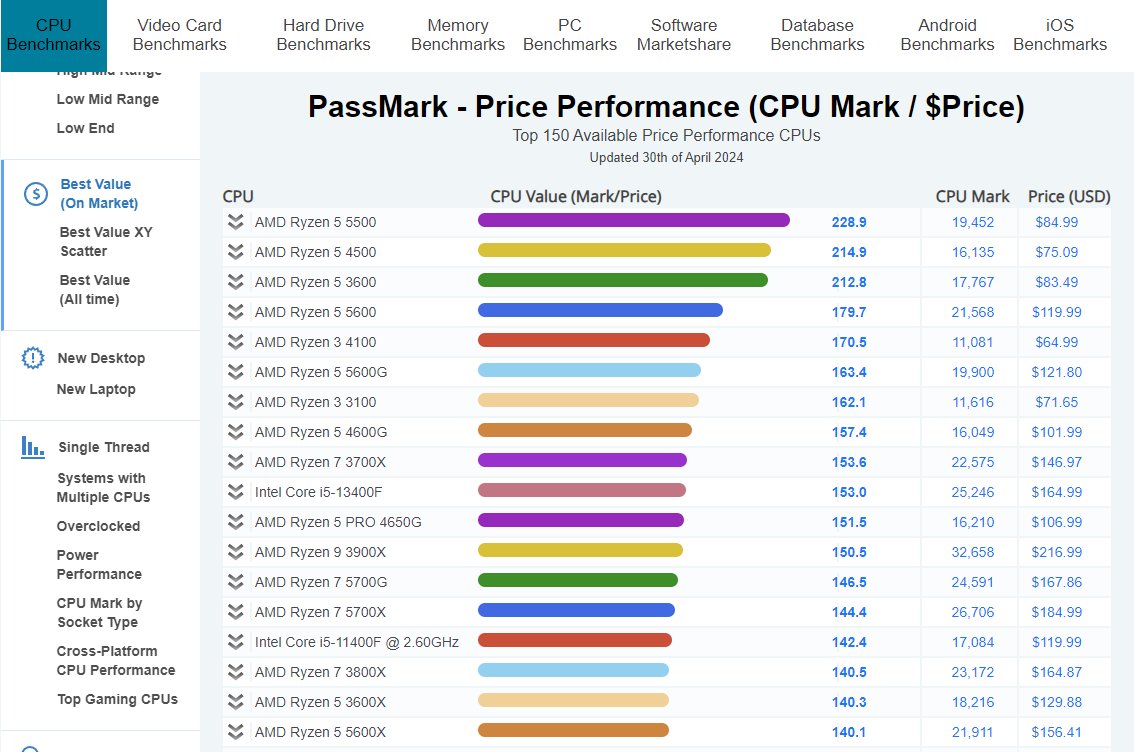This screenshot has width=1134, height=752.
Task: Open the PC Benchmarks tab
Action: click(x=570, y=35)
